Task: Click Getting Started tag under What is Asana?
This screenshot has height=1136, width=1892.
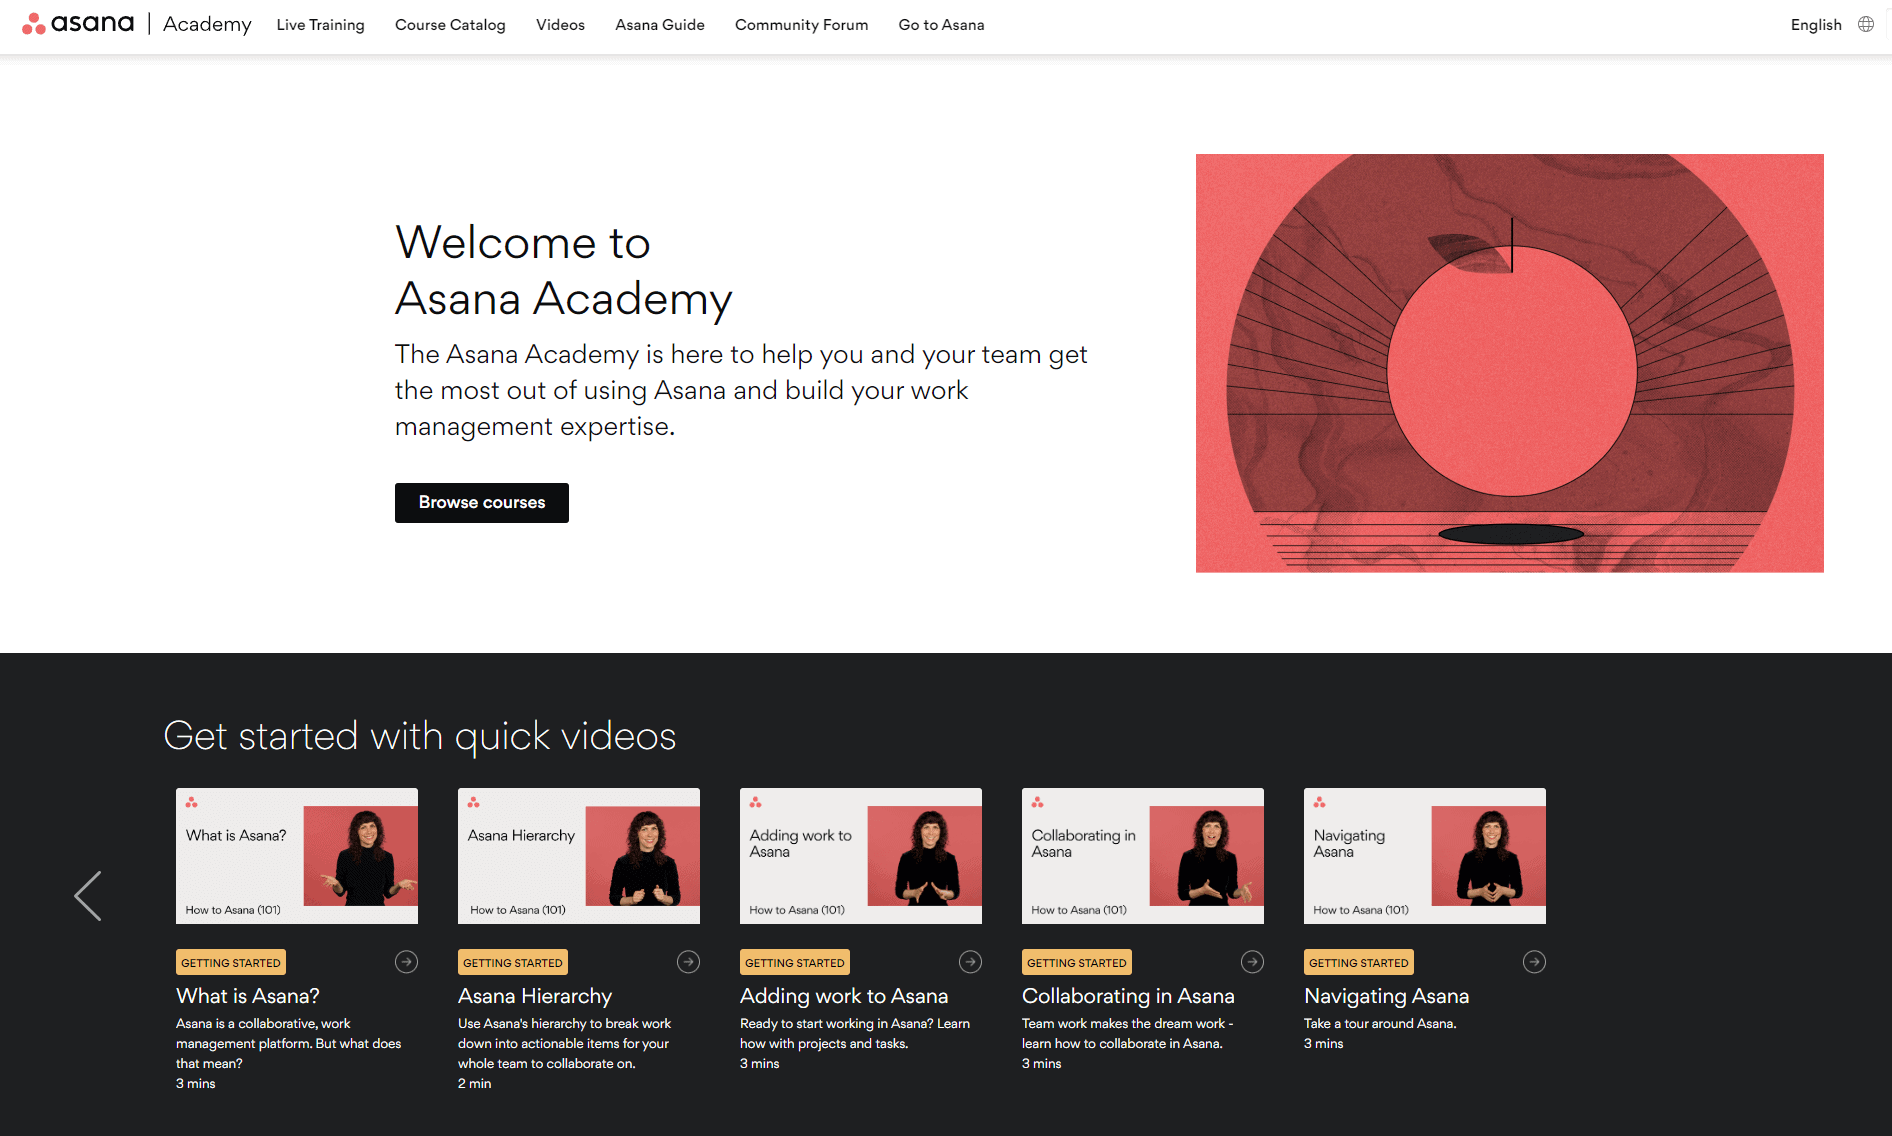Action: click(231, 962)
